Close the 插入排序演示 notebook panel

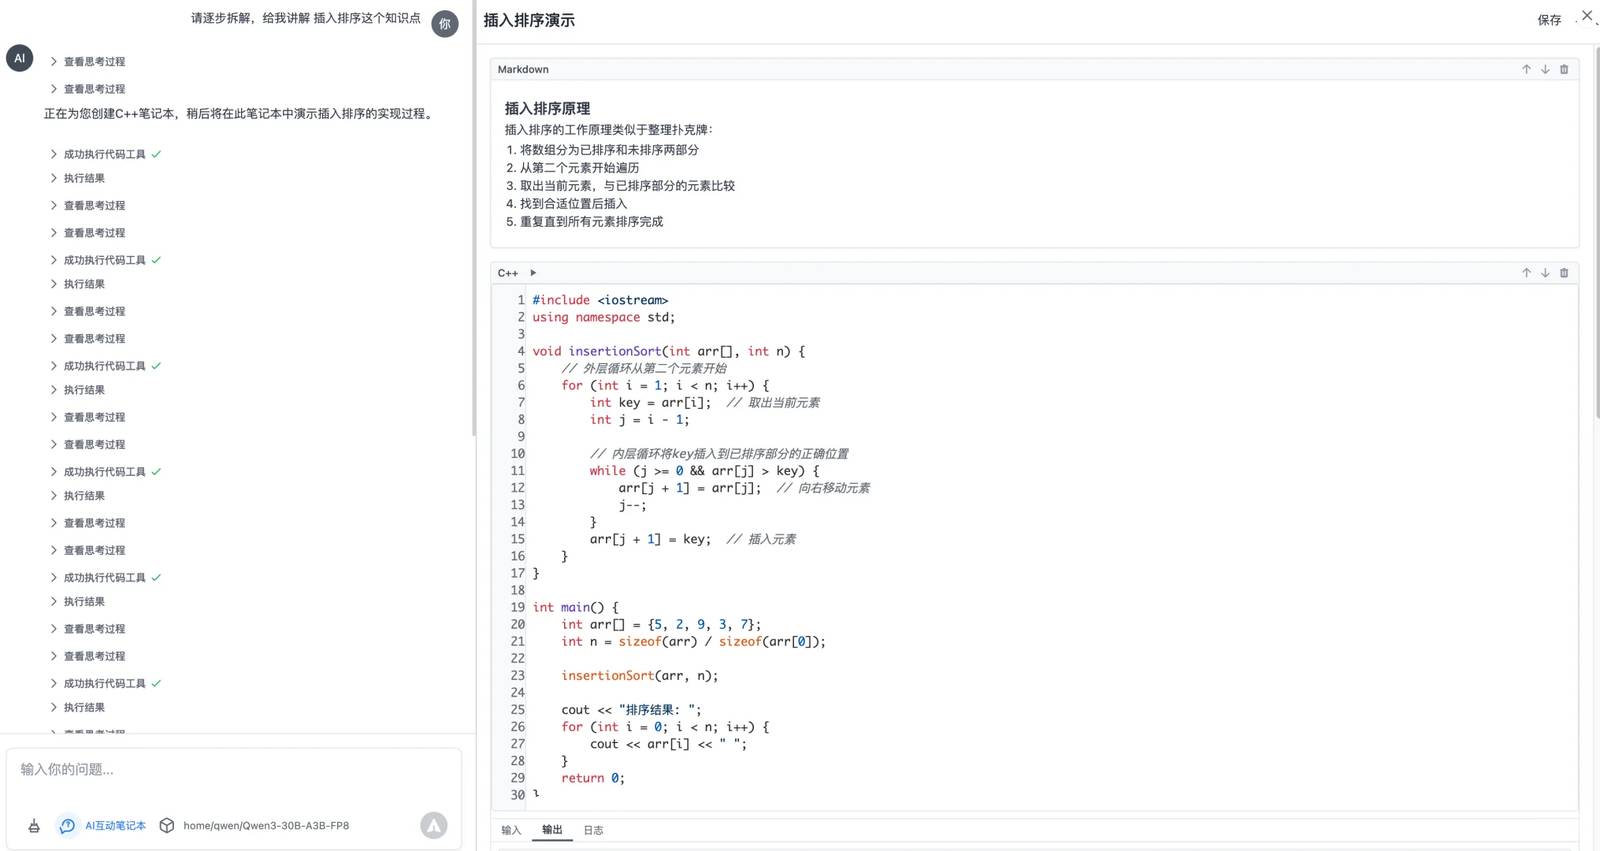click(1586, 16)
